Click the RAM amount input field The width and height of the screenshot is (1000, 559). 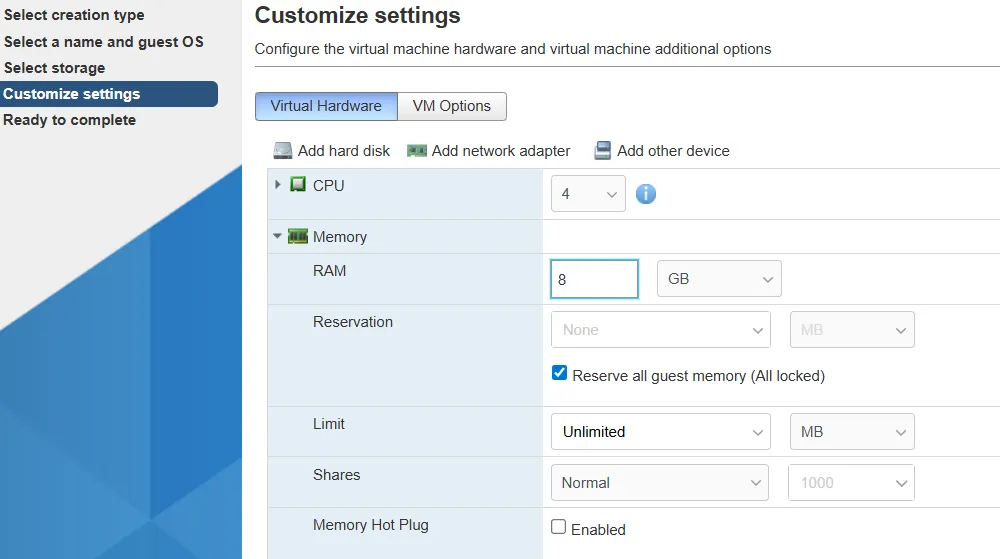(594, 279)
